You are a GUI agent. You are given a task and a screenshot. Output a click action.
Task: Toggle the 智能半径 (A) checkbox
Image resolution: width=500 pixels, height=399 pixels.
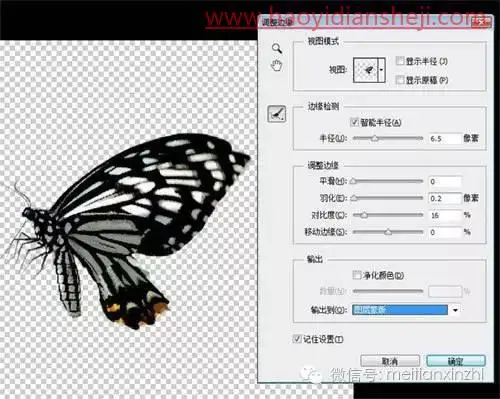click(354, 122)
